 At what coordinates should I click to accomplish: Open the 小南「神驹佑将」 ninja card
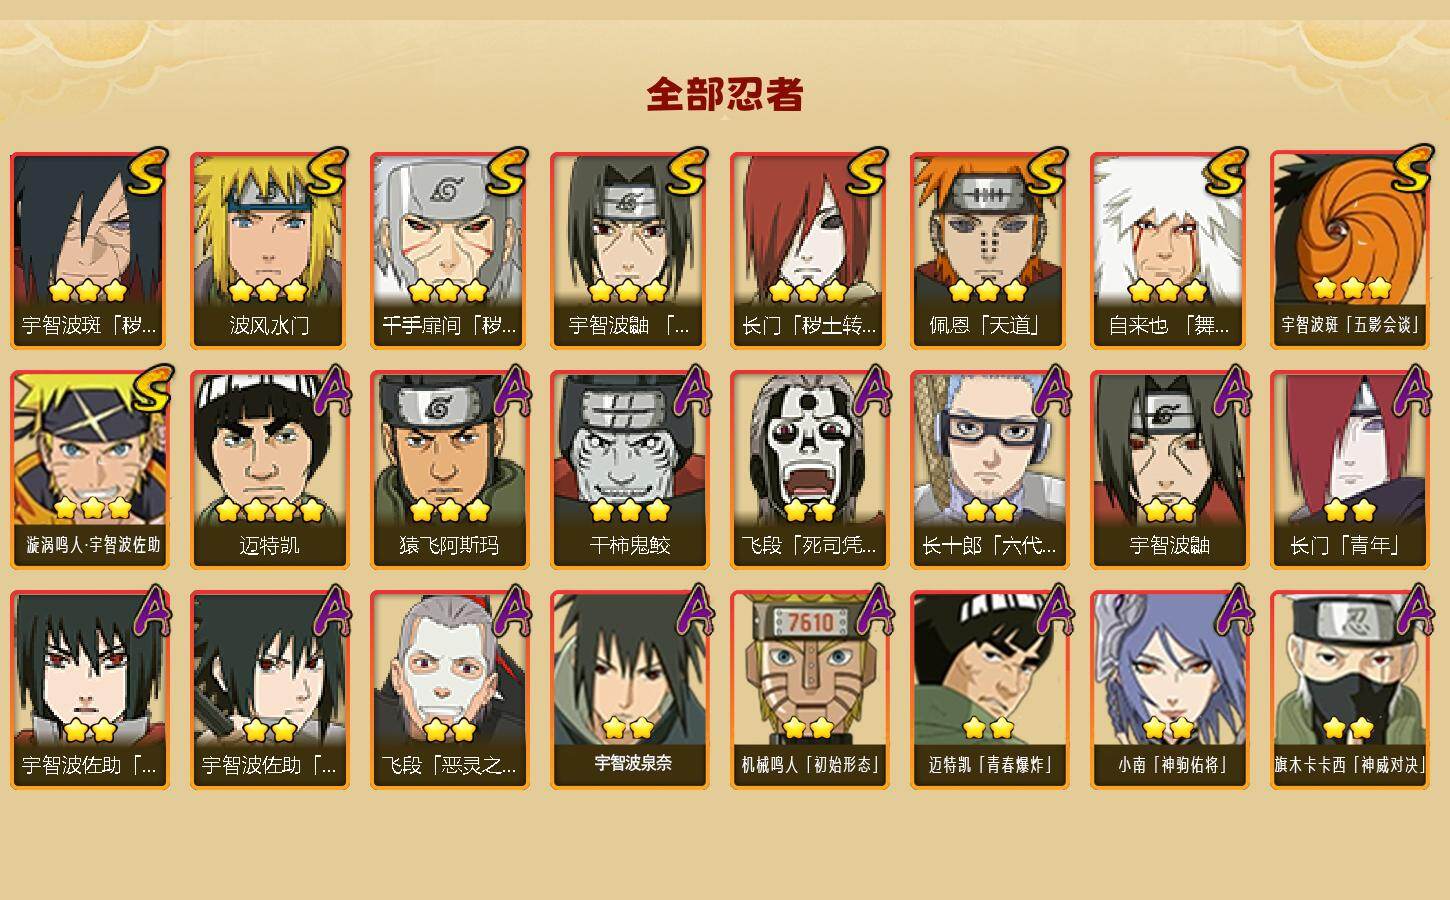pyautogui.click(x=1169, y=690)
